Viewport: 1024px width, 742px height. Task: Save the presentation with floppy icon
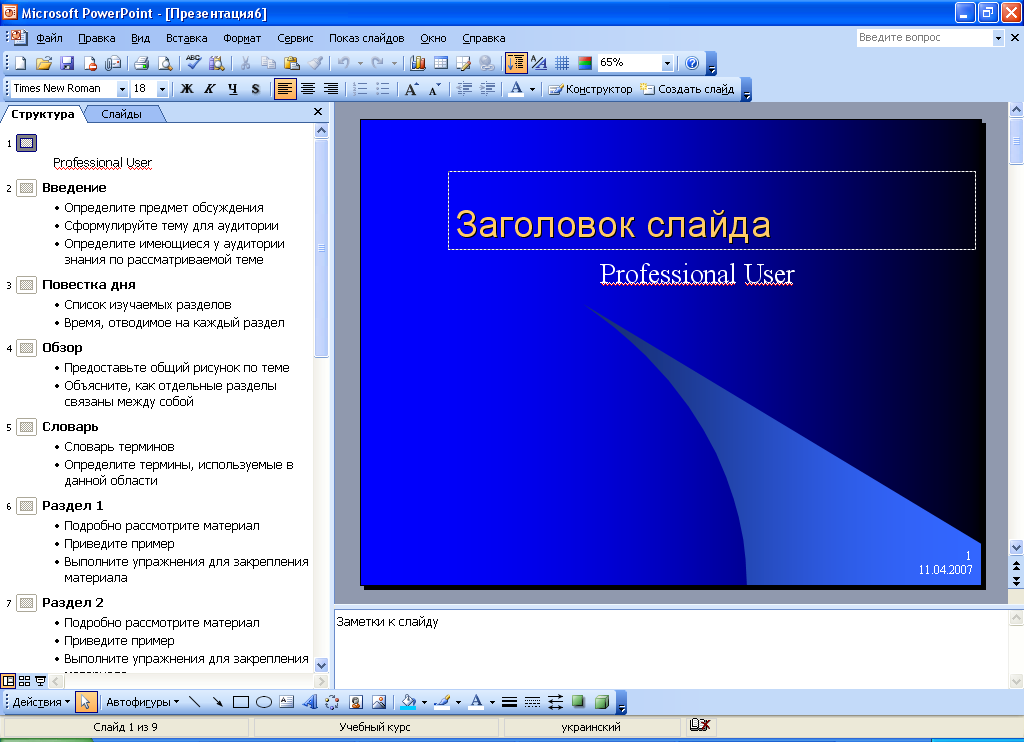[67, 63]
